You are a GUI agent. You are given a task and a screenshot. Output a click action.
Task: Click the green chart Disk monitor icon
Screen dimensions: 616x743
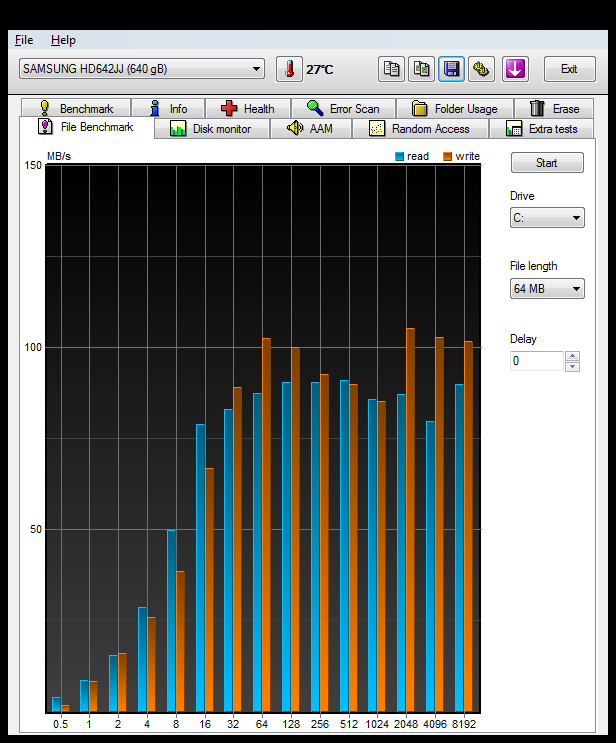178,128
